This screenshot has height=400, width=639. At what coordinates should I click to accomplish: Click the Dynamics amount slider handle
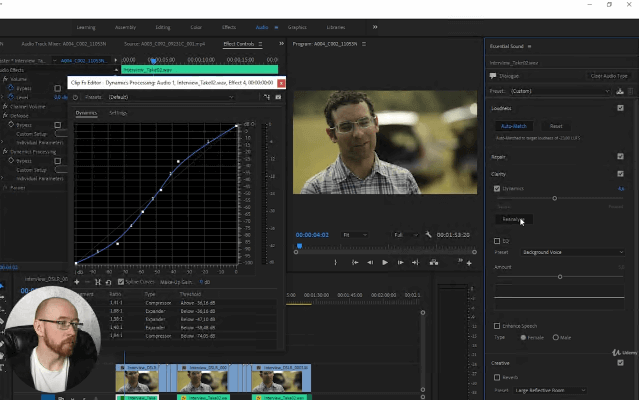click(x=555, y=198)
